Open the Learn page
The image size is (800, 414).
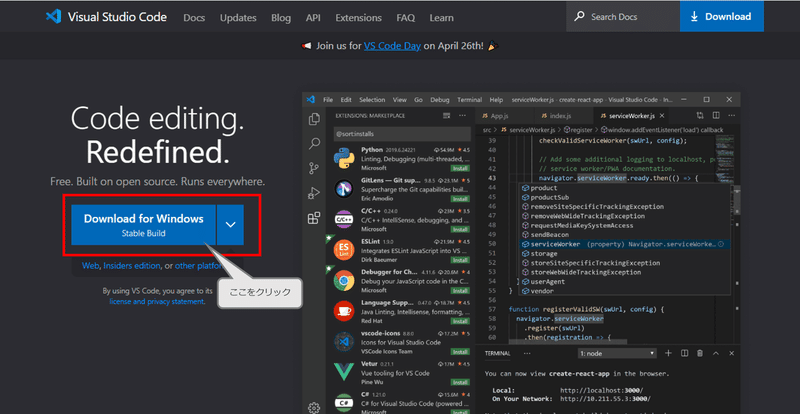[x=441, y=18]
